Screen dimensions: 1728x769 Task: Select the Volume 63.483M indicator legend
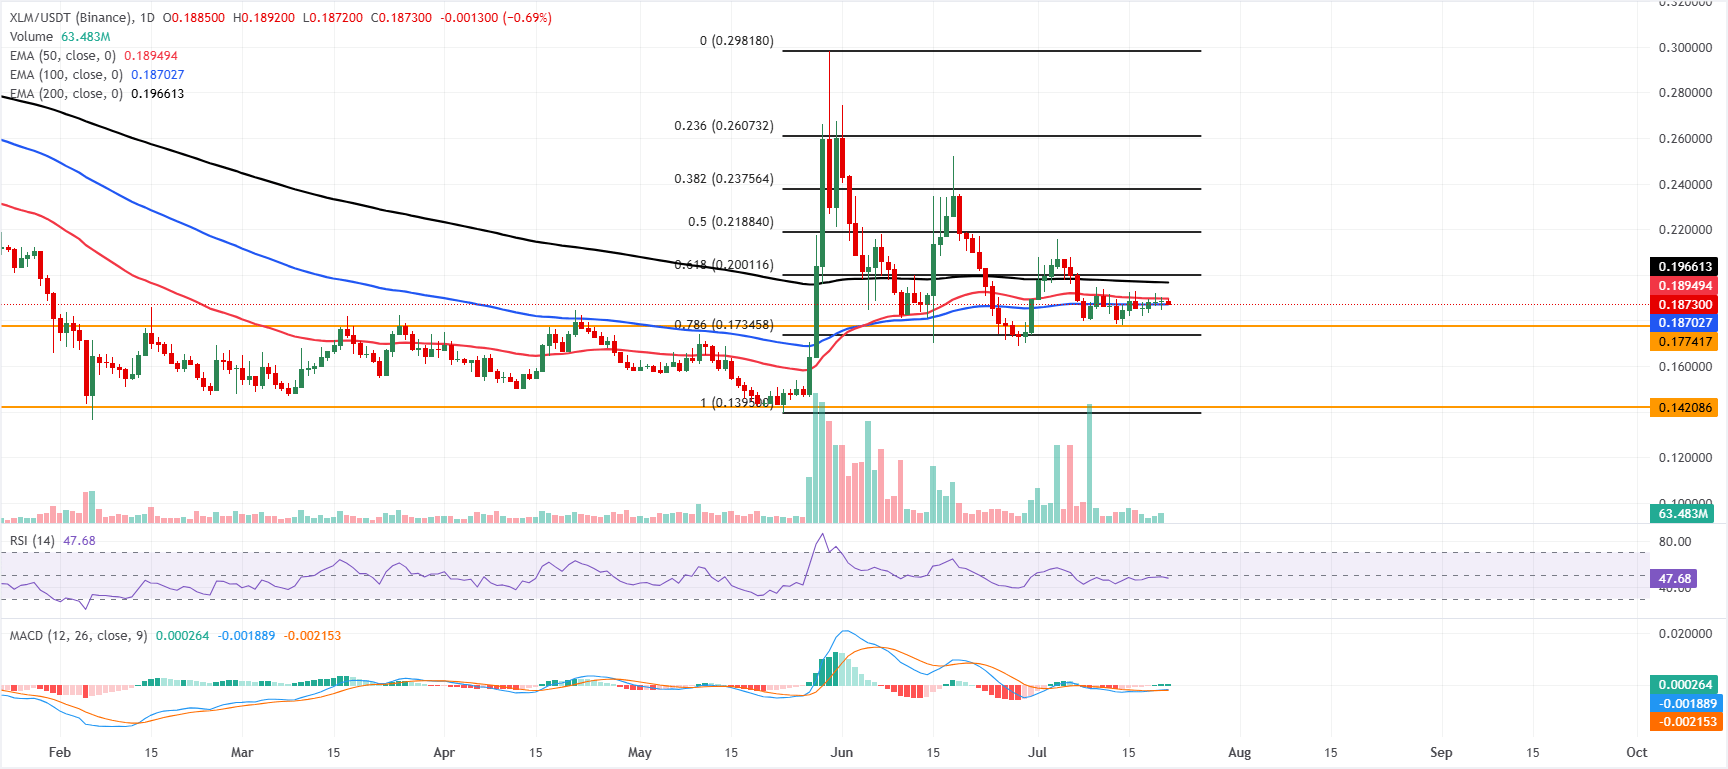tap(60, 37)
